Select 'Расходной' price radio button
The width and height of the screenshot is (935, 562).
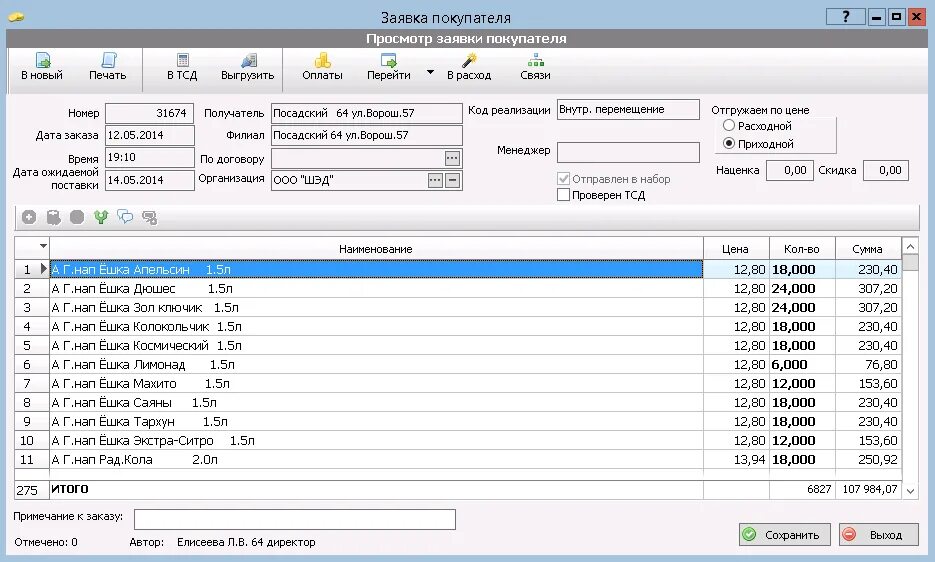point(728,126)
